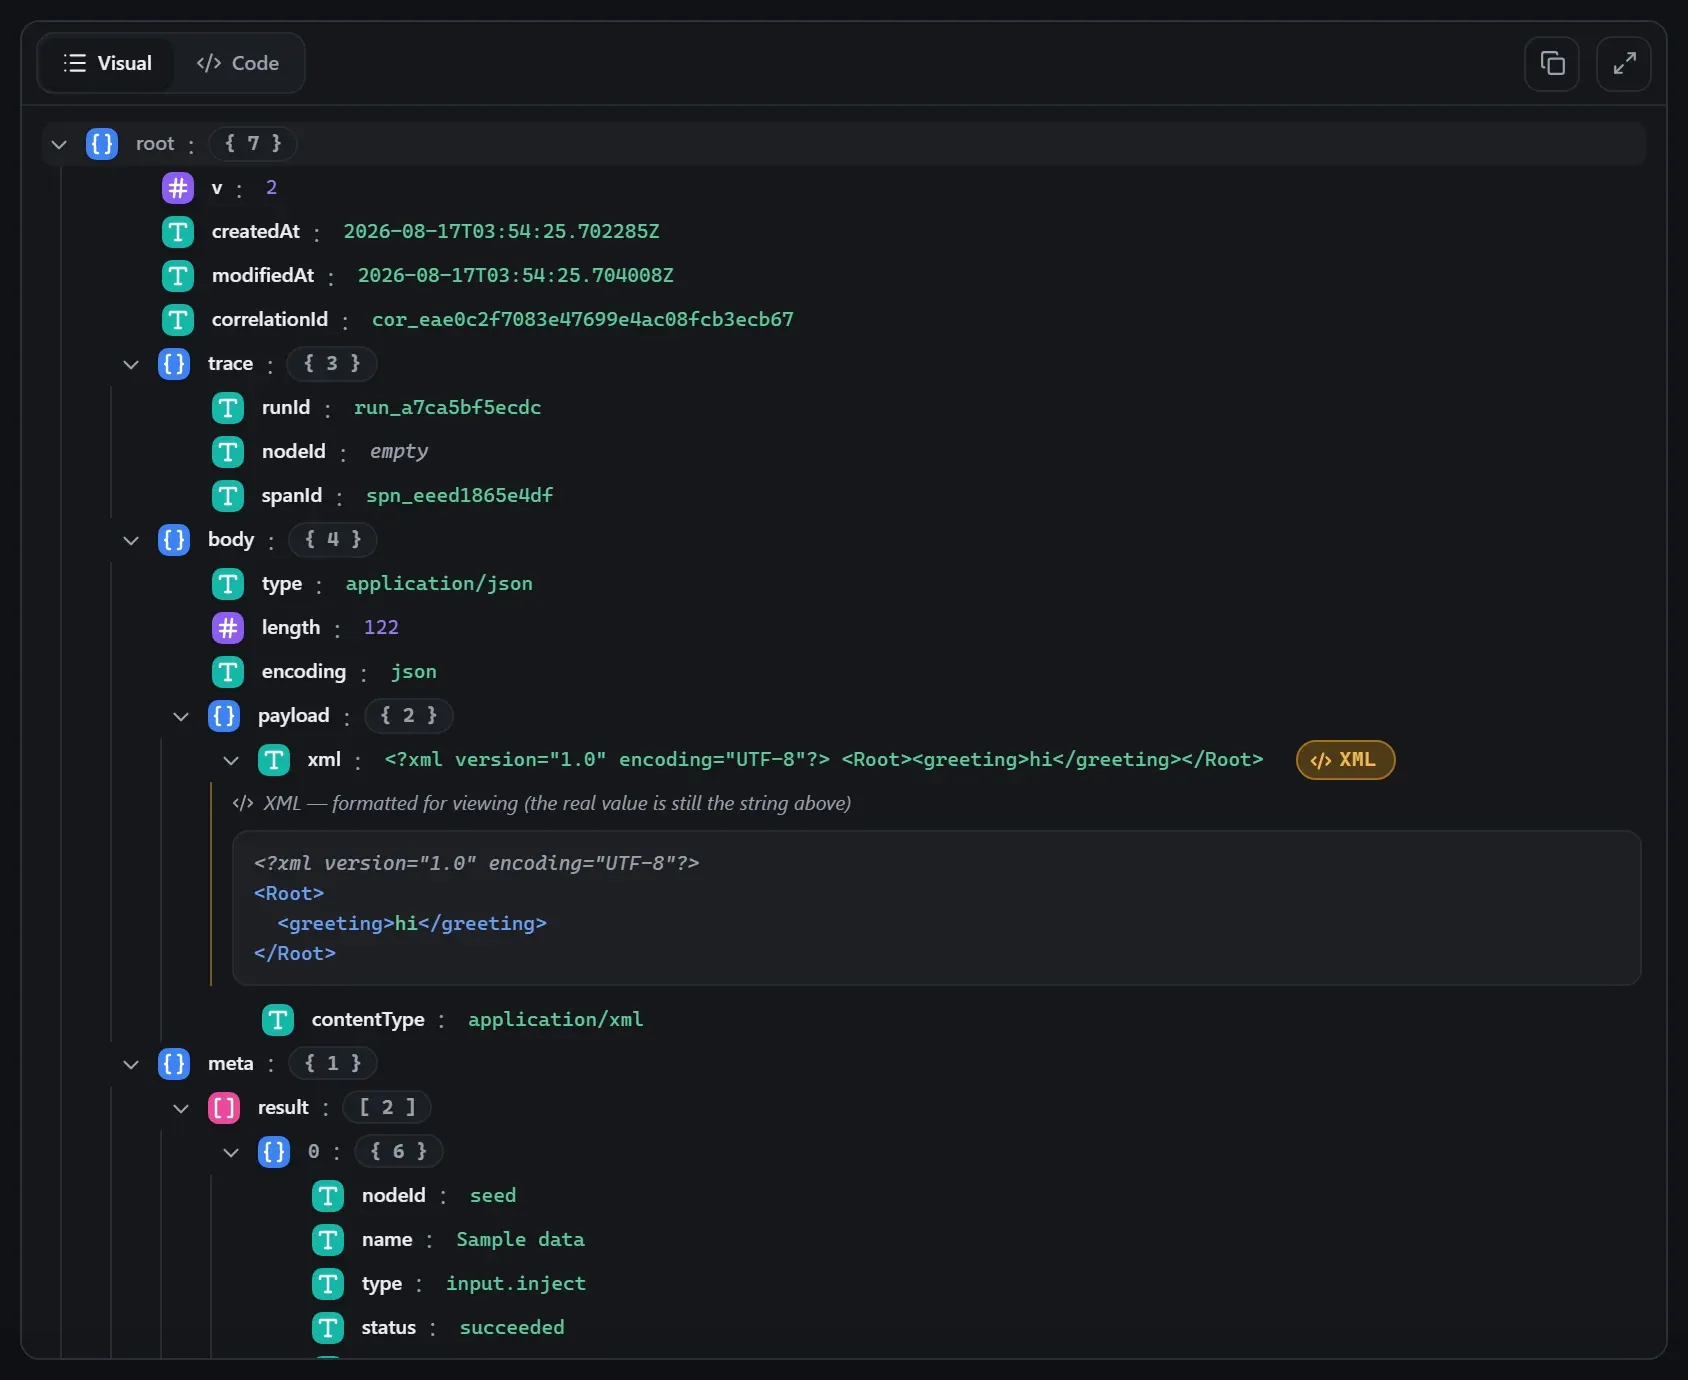Collapse the xml string preview
This screenshot has height=1380, width=1688.
coord(231,760)
